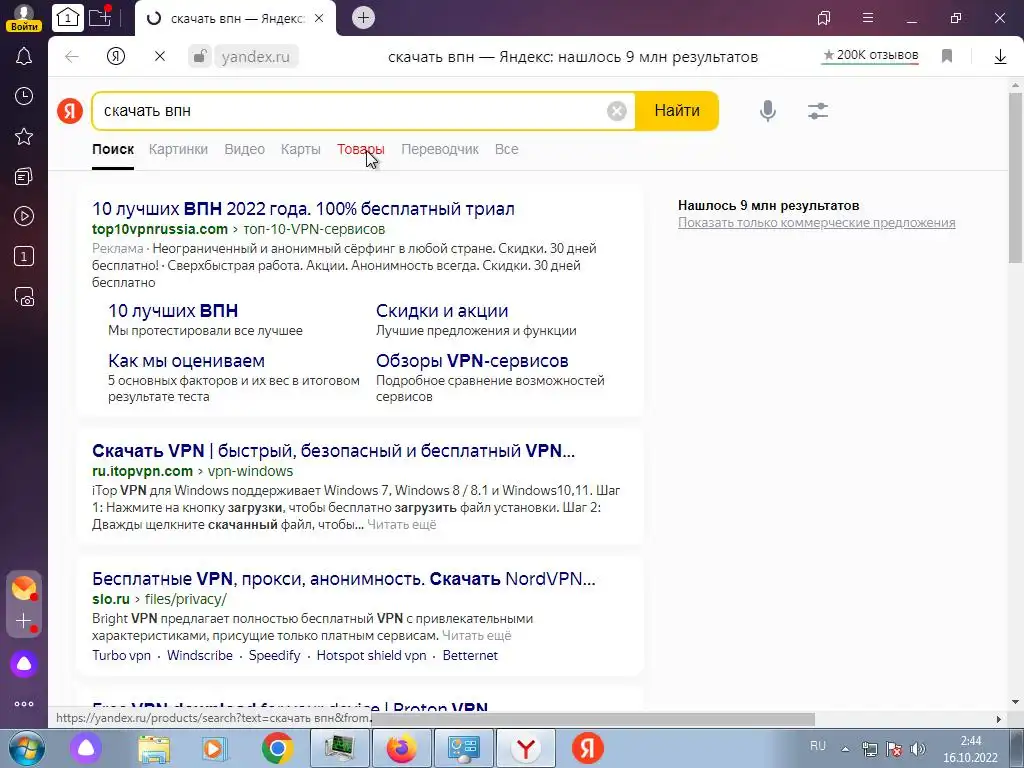Expand Читать ещё in slo.ru snippet

477,635
